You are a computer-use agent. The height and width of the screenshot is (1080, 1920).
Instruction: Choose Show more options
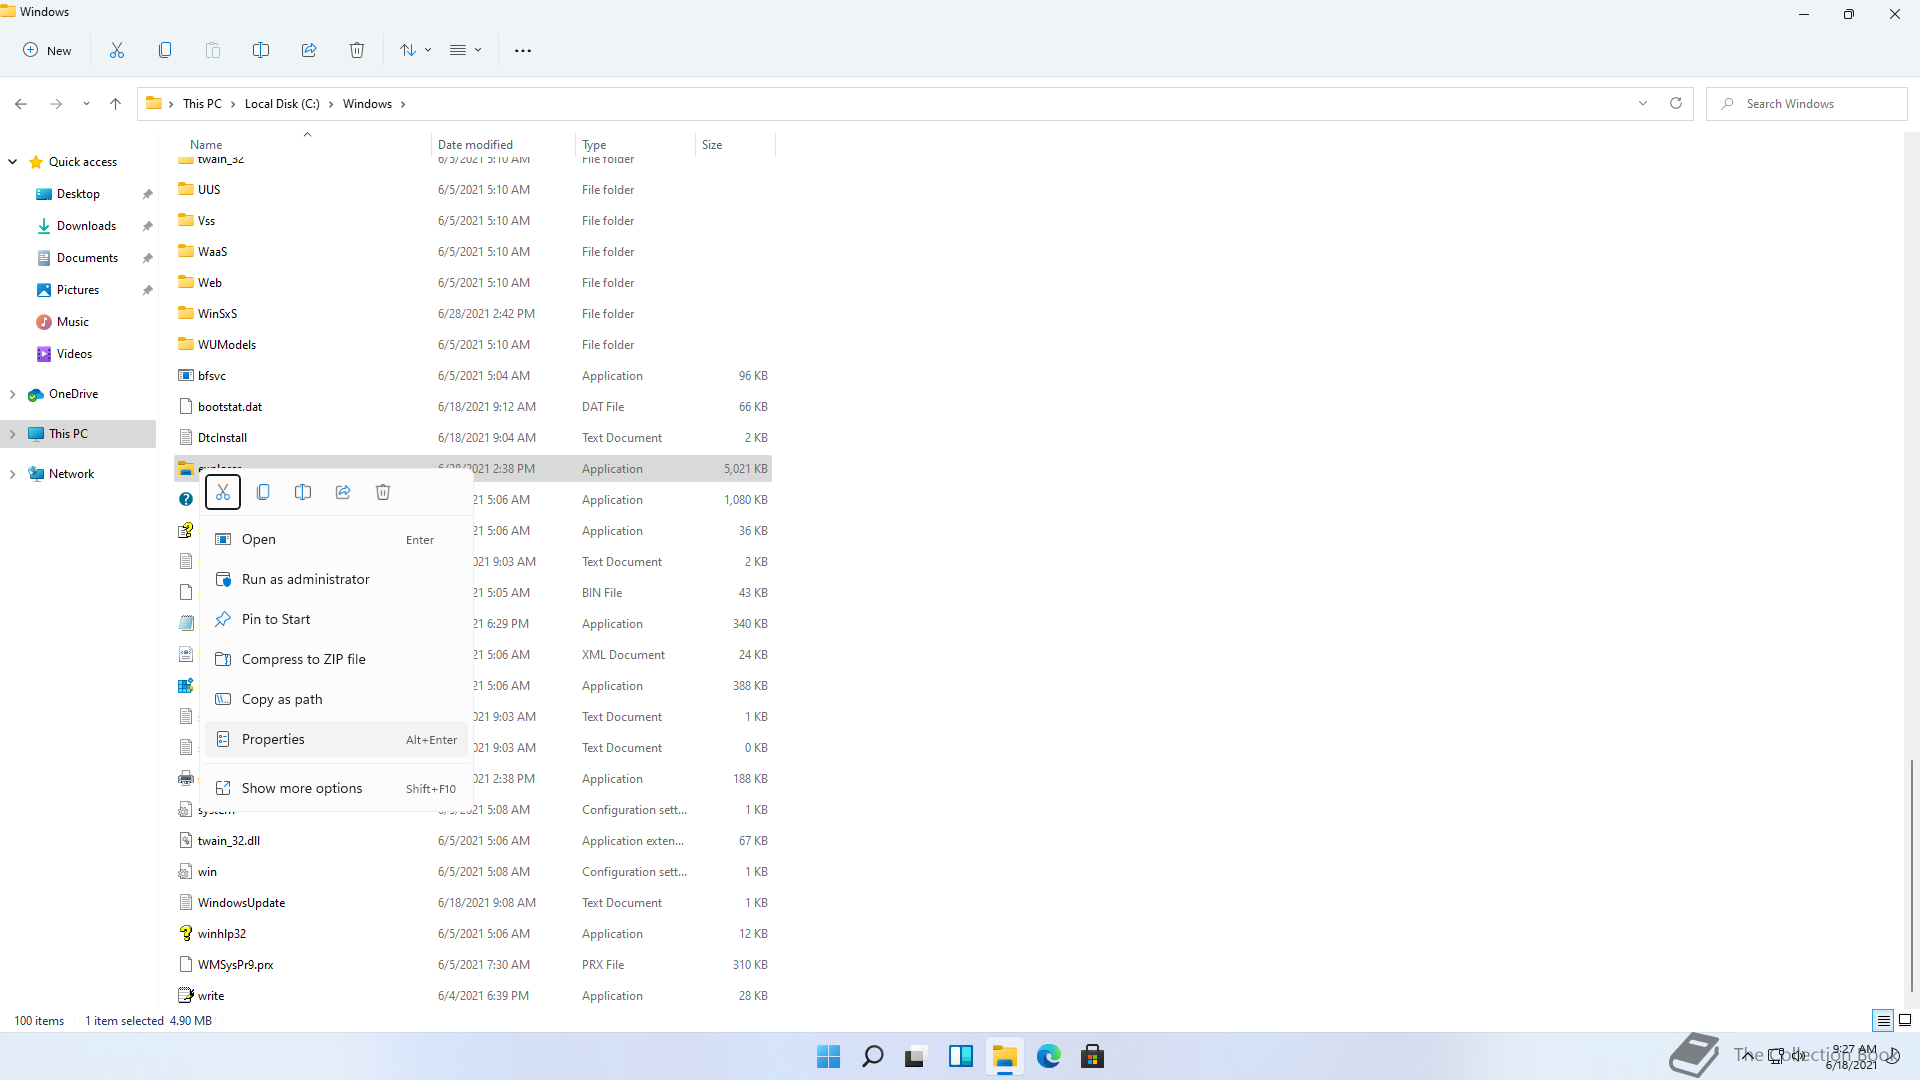[x=336, y=788]
